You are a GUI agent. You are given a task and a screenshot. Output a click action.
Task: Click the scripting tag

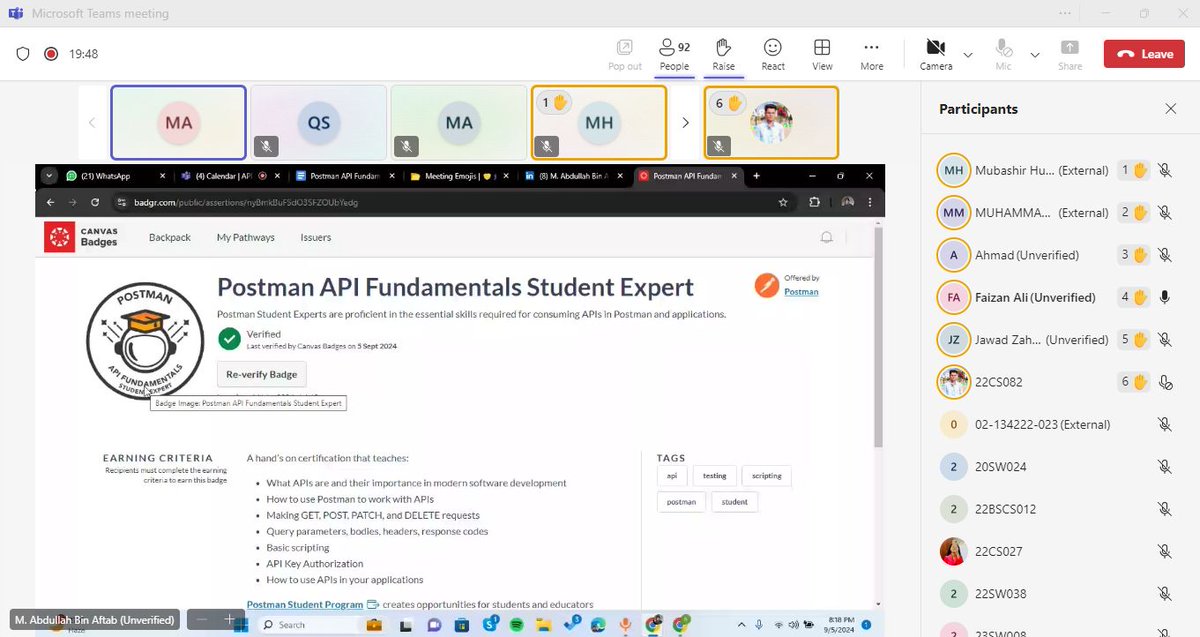[767, 476]
